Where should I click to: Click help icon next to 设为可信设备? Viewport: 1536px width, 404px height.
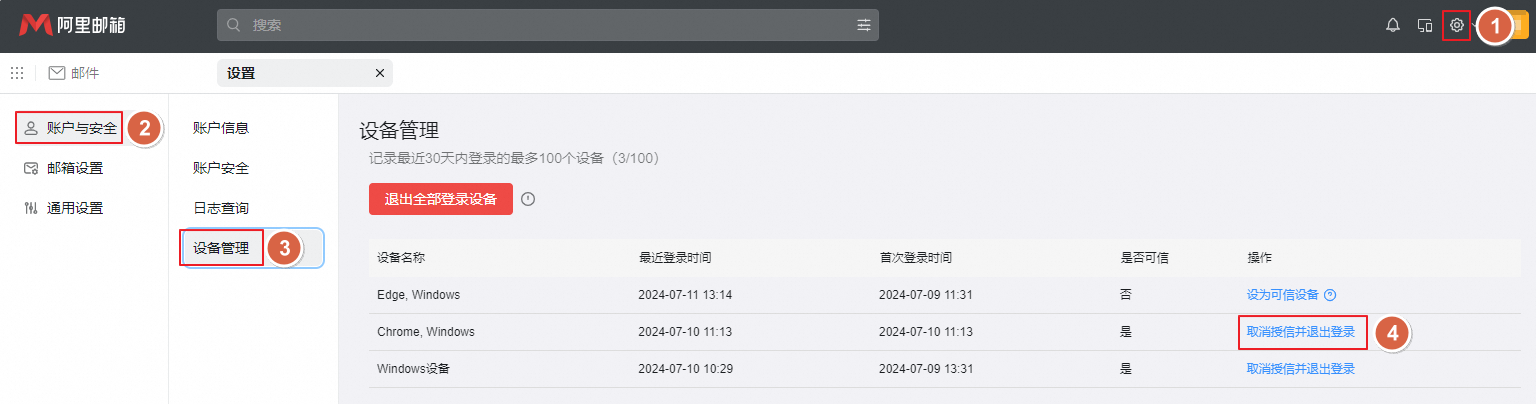click(1330, 295)
